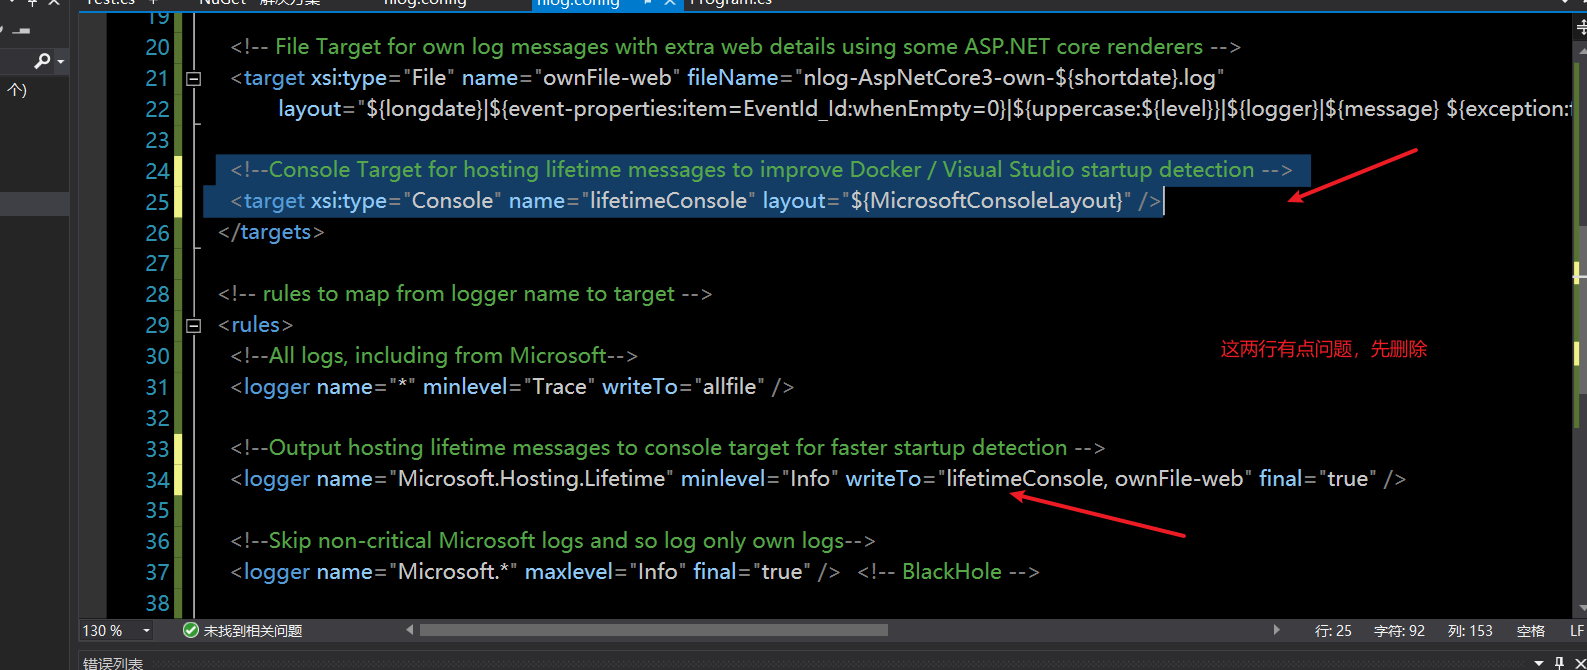Click the horizontal scrollbar right arrow
Viewport: 1587px width, 670px height.
(x=1276, y=630)
